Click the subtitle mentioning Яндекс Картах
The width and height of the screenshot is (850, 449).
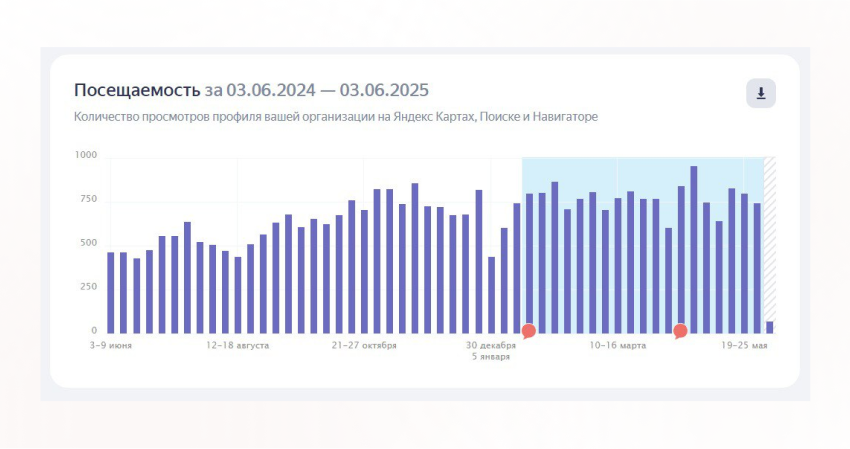point(336,117)
